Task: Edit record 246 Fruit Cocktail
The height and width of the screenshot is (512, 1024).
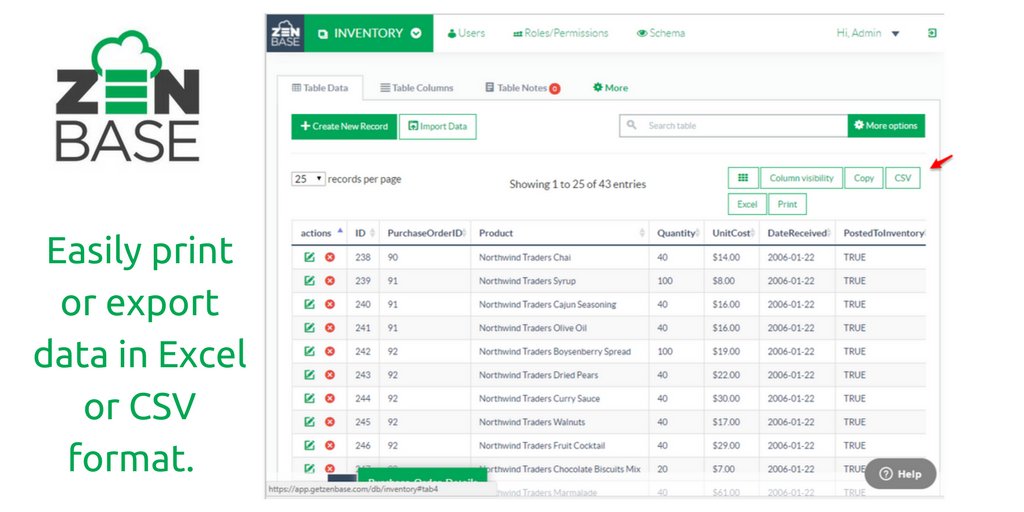Action: 310,445
